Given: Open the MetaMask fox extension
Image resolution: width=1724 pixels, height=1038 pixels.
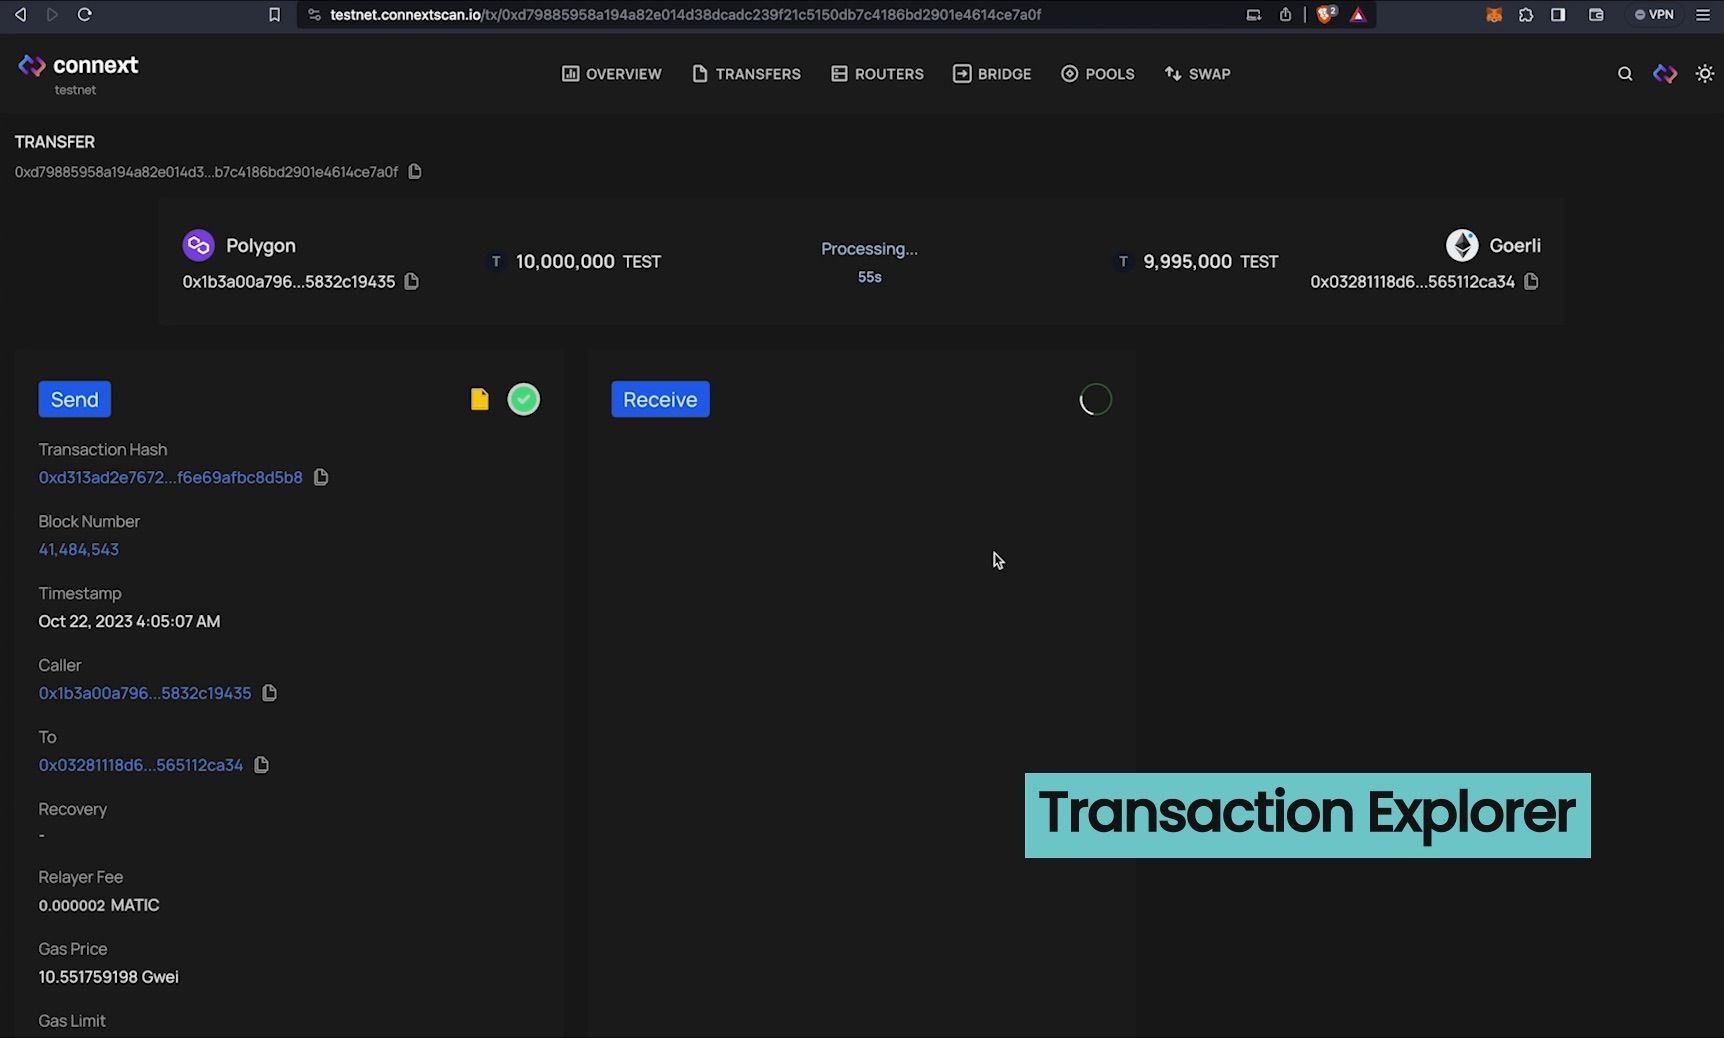Looking at the screenshot, I should (x=1494, y=15).
